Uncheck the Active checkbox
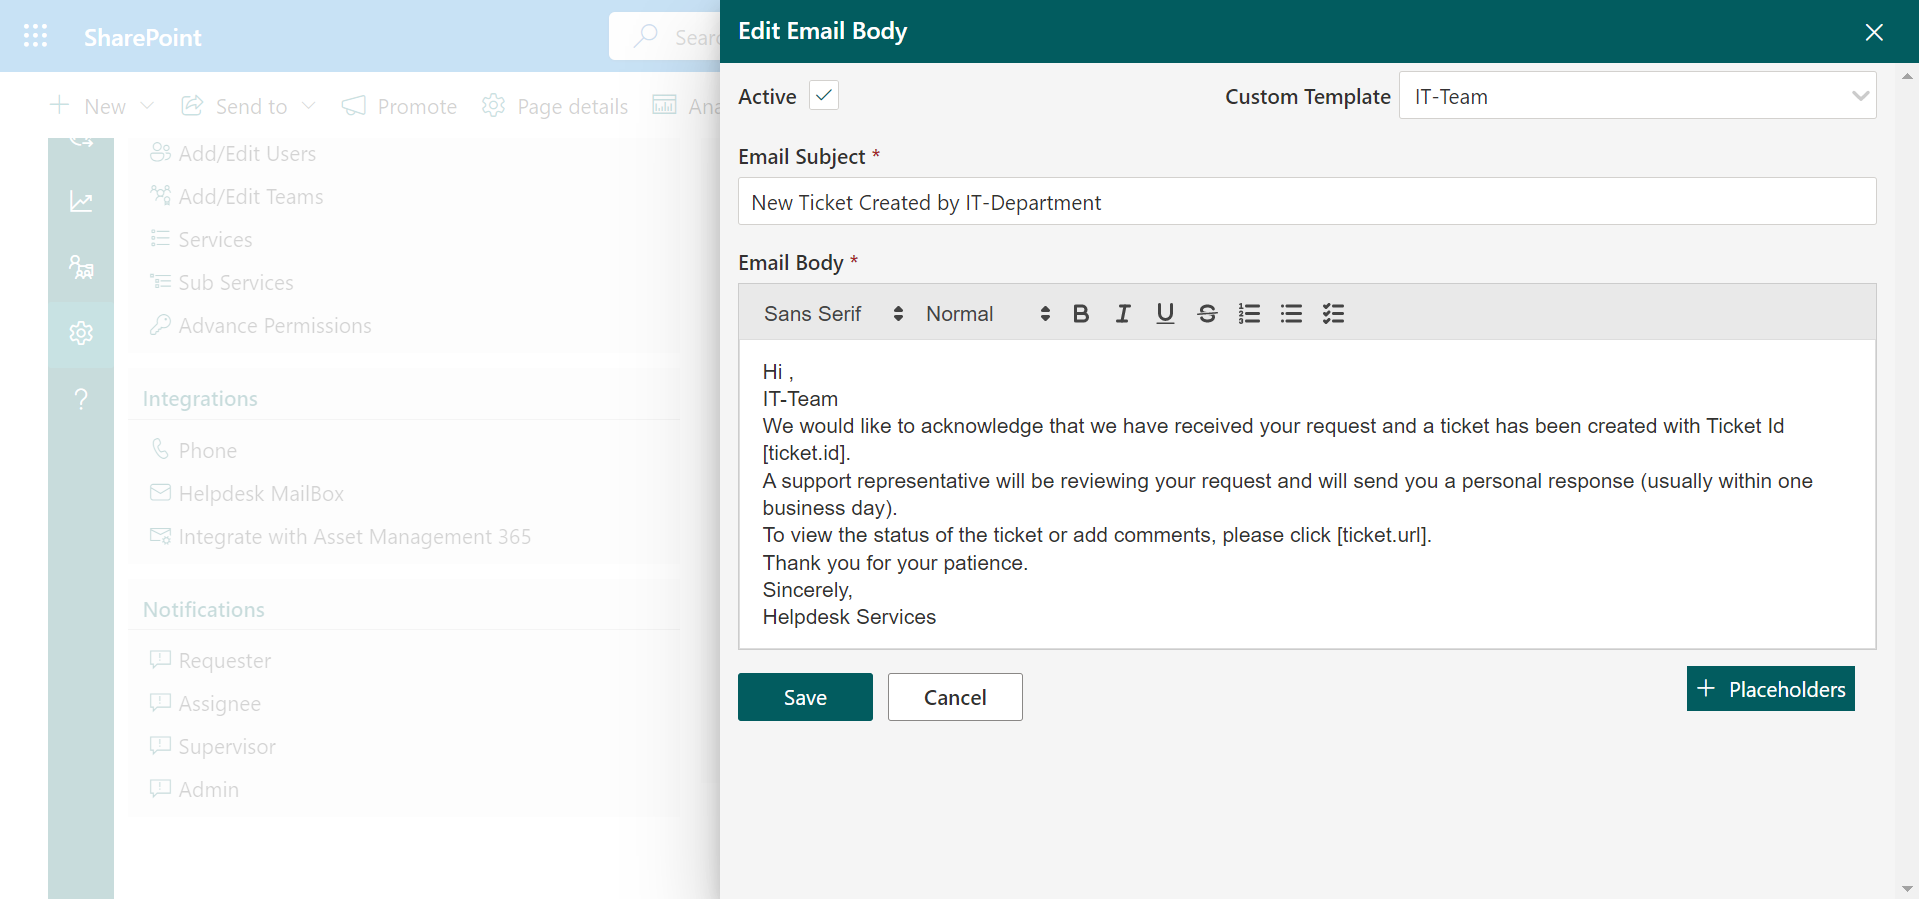The image size is (1919, 899). 824,95
